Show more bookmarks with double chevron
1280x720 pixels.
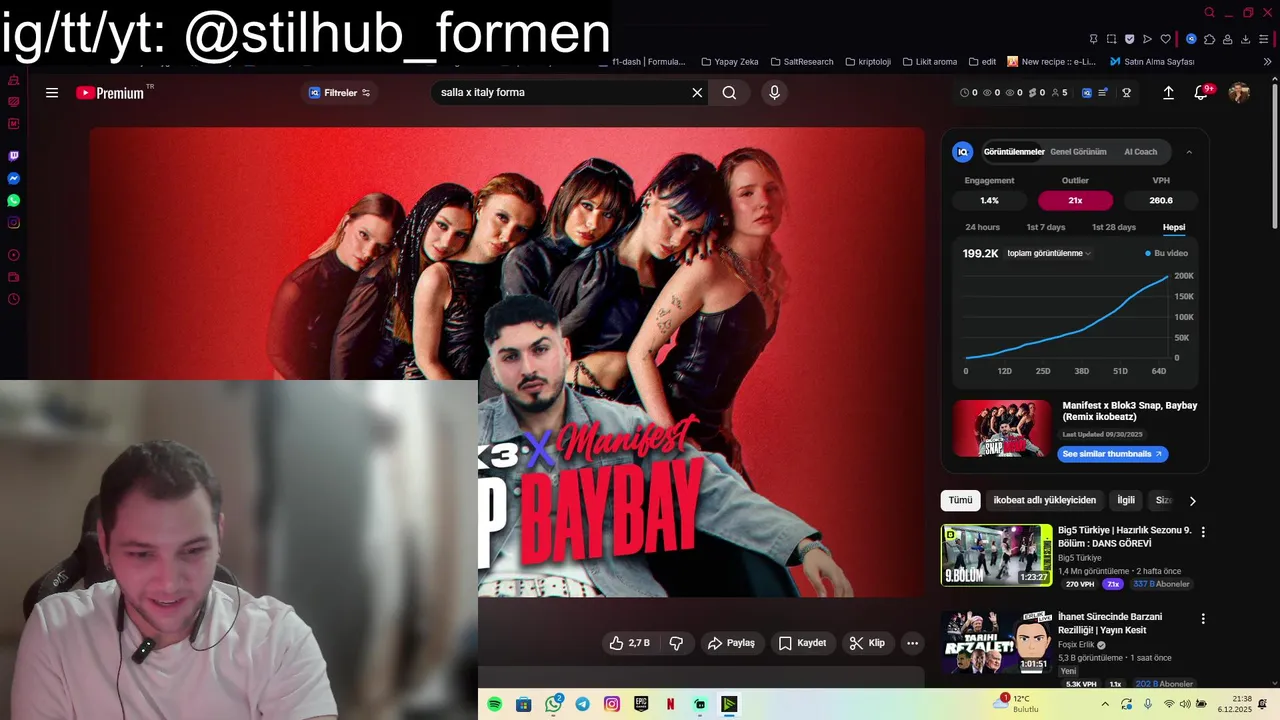pos(1268,62)
